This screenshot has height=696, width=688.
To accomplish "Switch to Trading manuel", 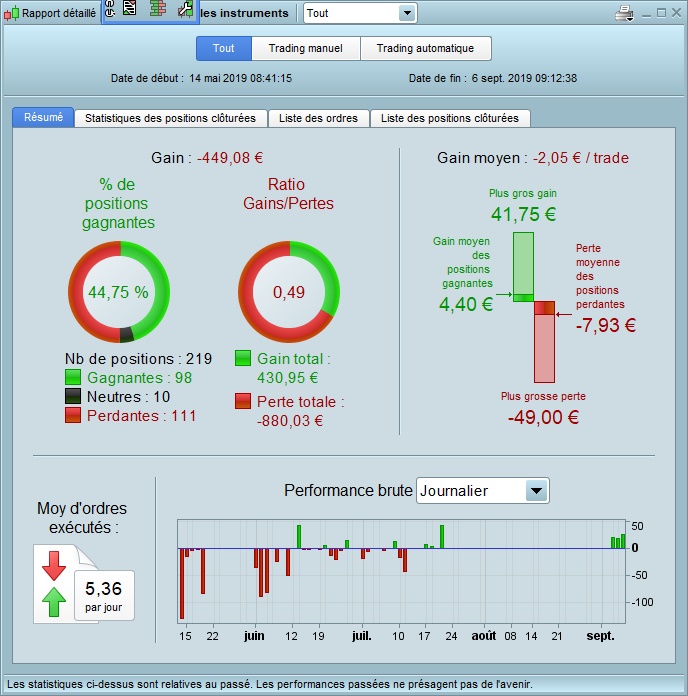I will (305, 48).
